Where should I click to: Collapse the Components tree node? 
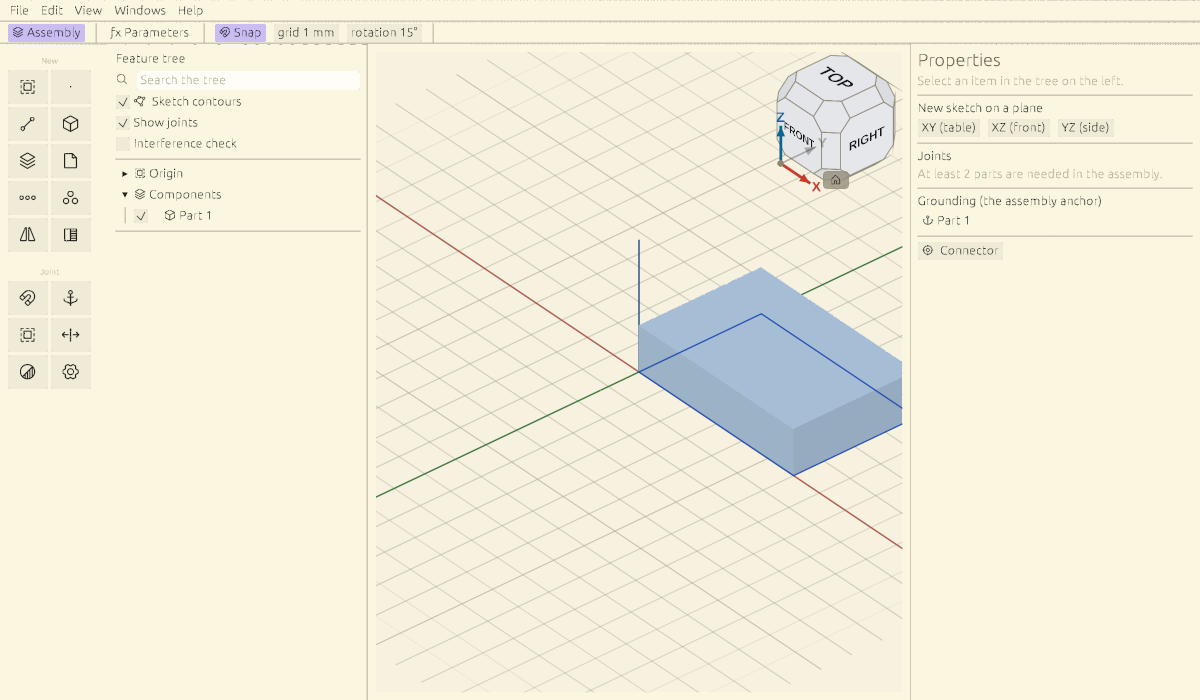click(125, 195)
